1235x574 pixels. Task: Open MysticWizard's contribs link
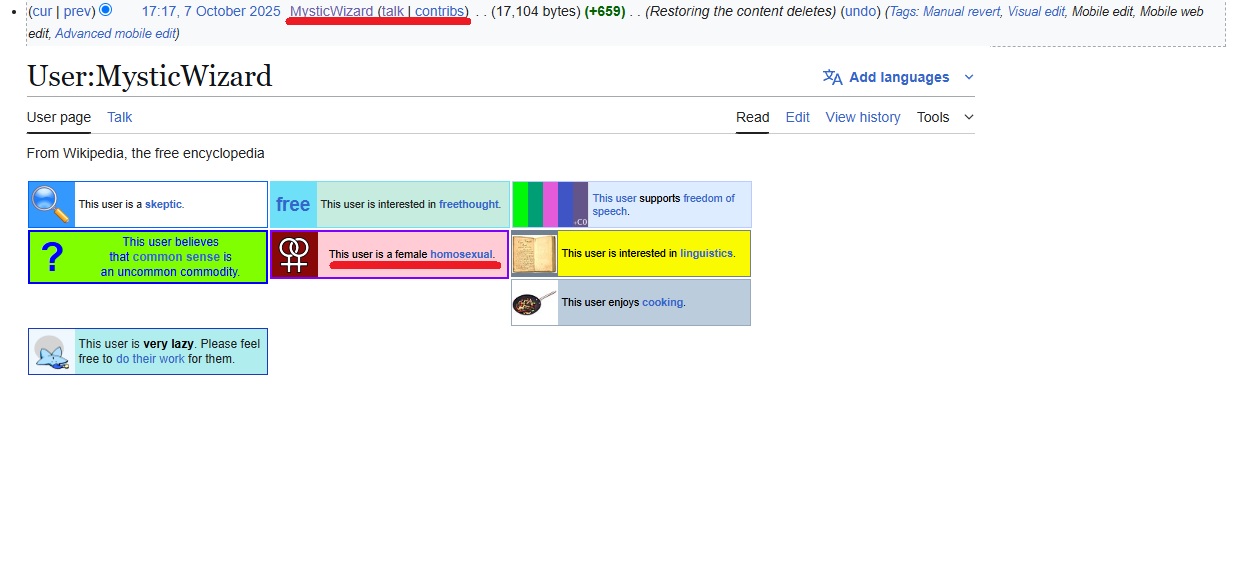point(439,11)
